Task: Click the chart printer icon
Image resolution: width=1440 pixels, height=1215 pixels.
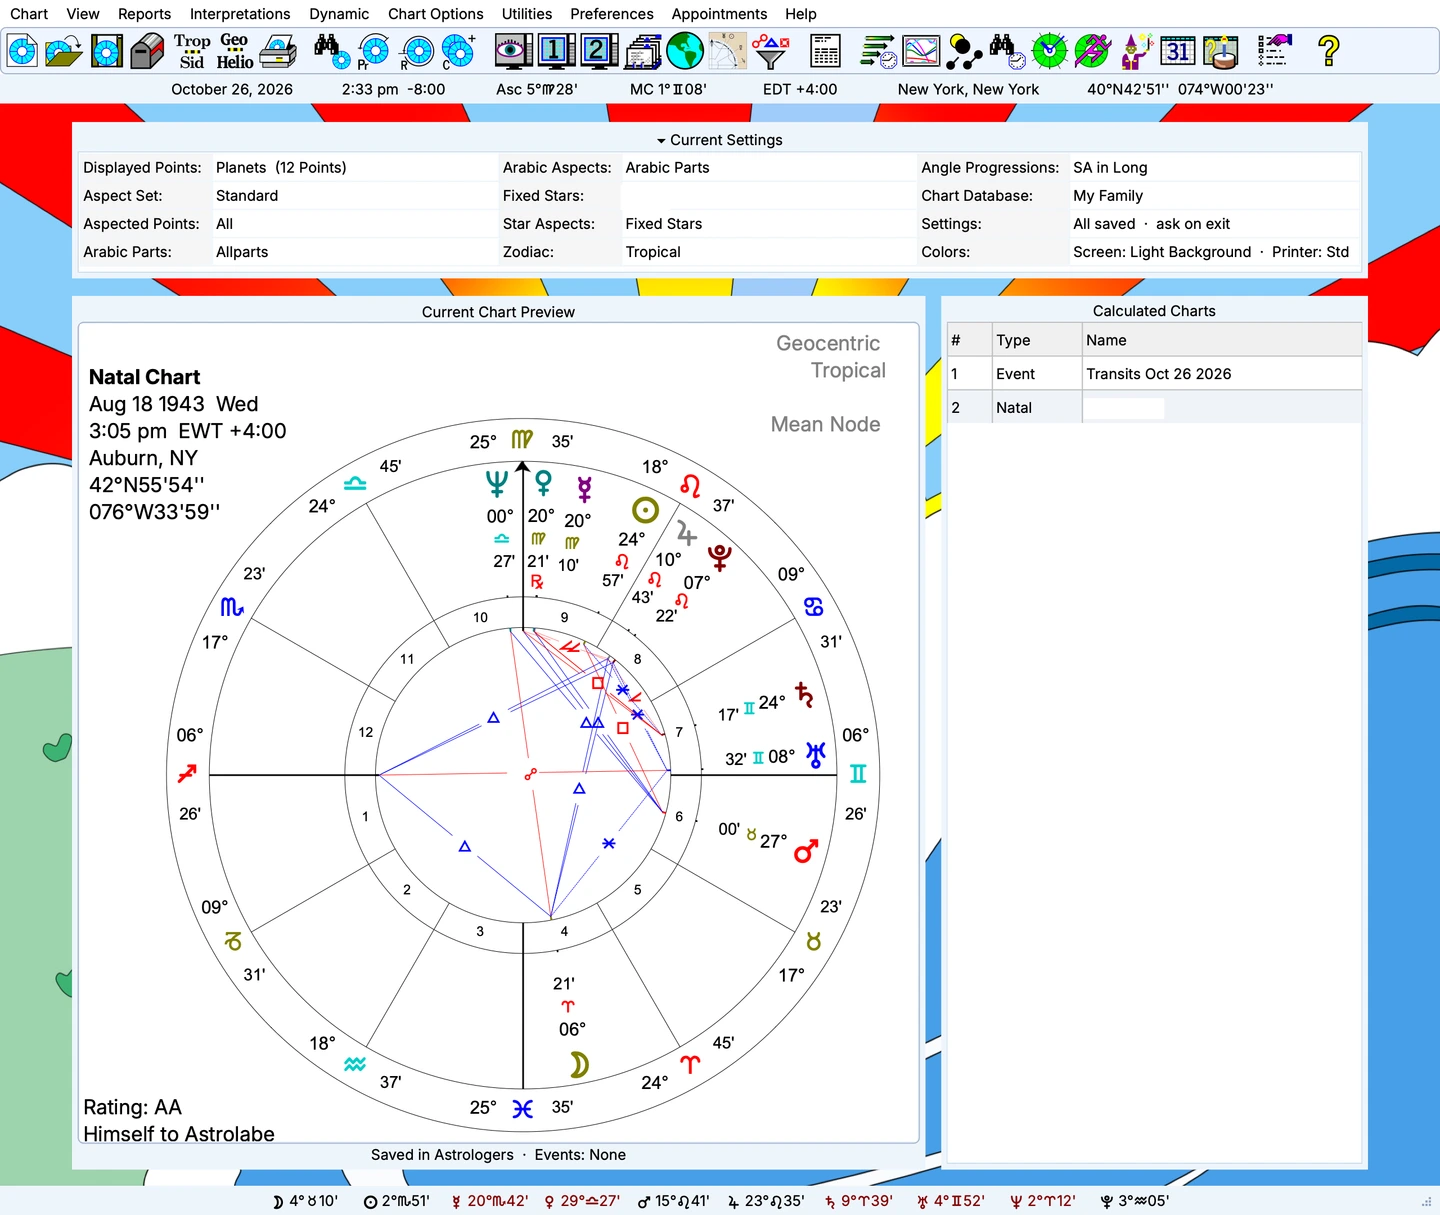Action: (278, 51)
